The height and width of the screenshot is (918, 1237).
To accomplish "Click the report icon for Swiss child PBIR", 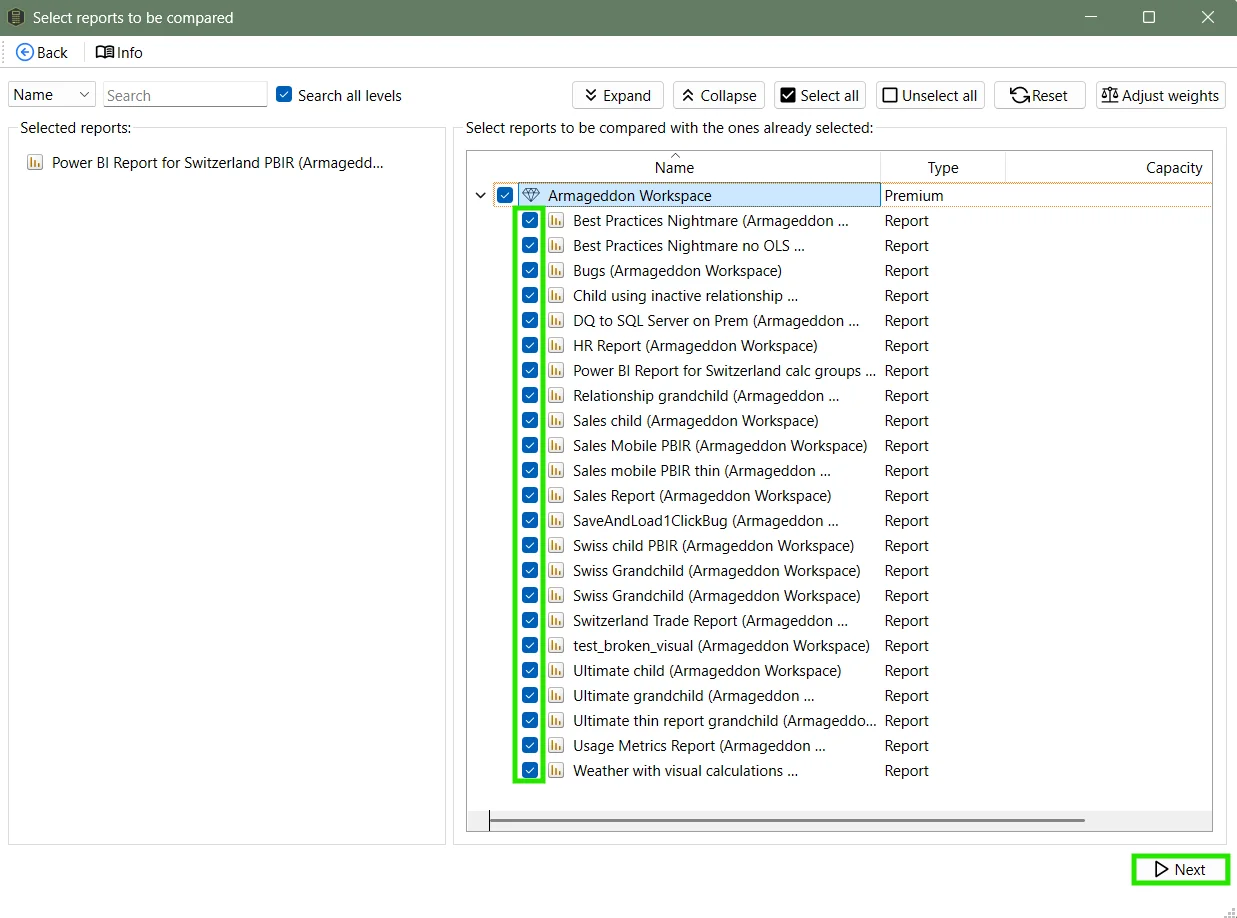I will [556, 546].
